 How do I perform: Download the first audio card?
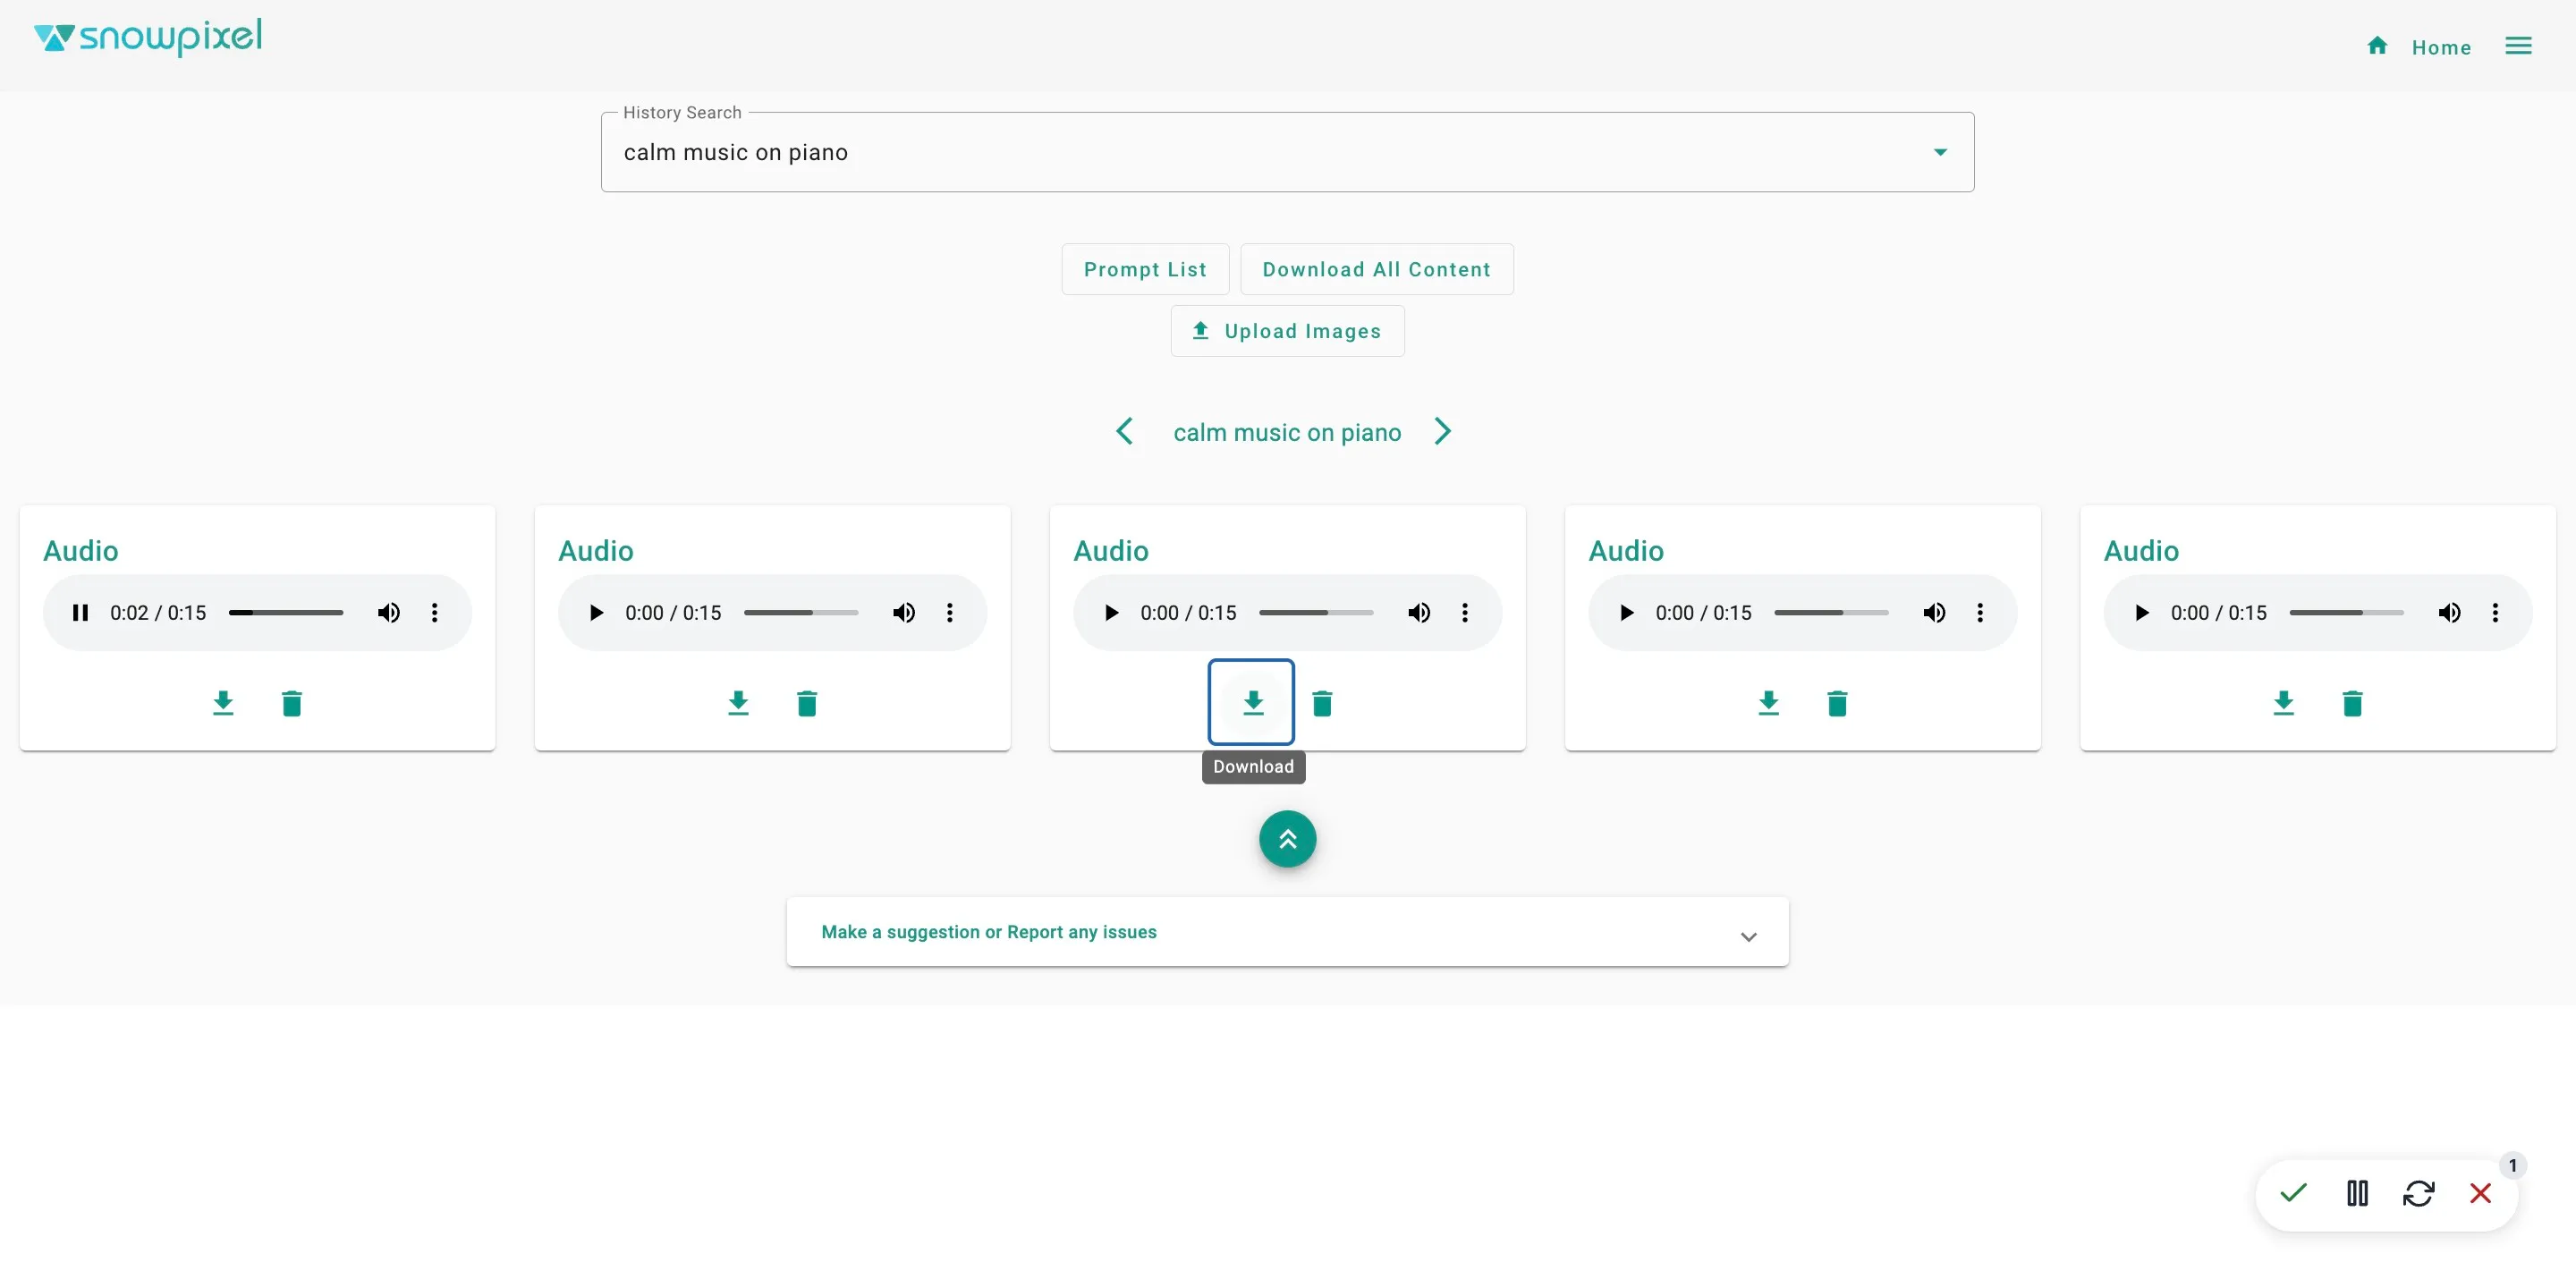click(223, 703)
